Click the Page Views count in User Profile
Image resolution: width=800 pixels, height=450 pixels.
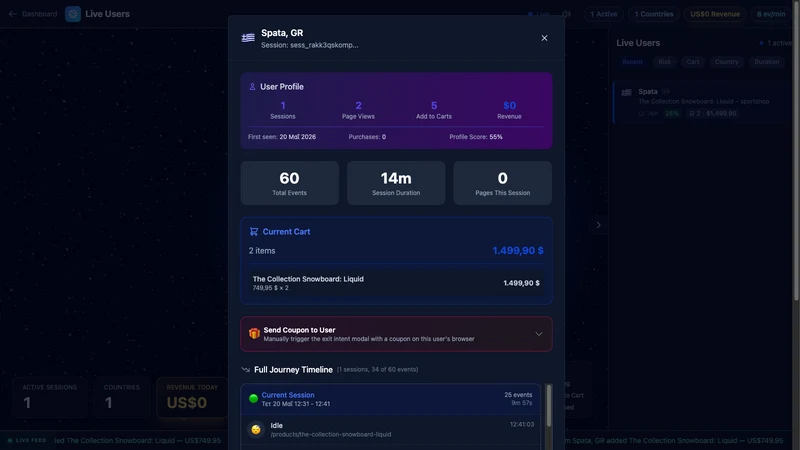(358, 110)
